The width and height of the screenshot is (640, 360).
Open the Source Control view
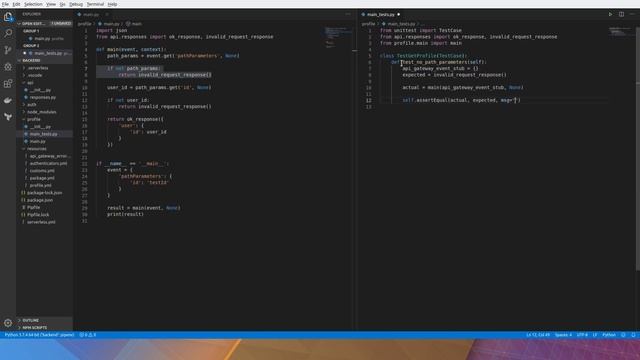8,50
